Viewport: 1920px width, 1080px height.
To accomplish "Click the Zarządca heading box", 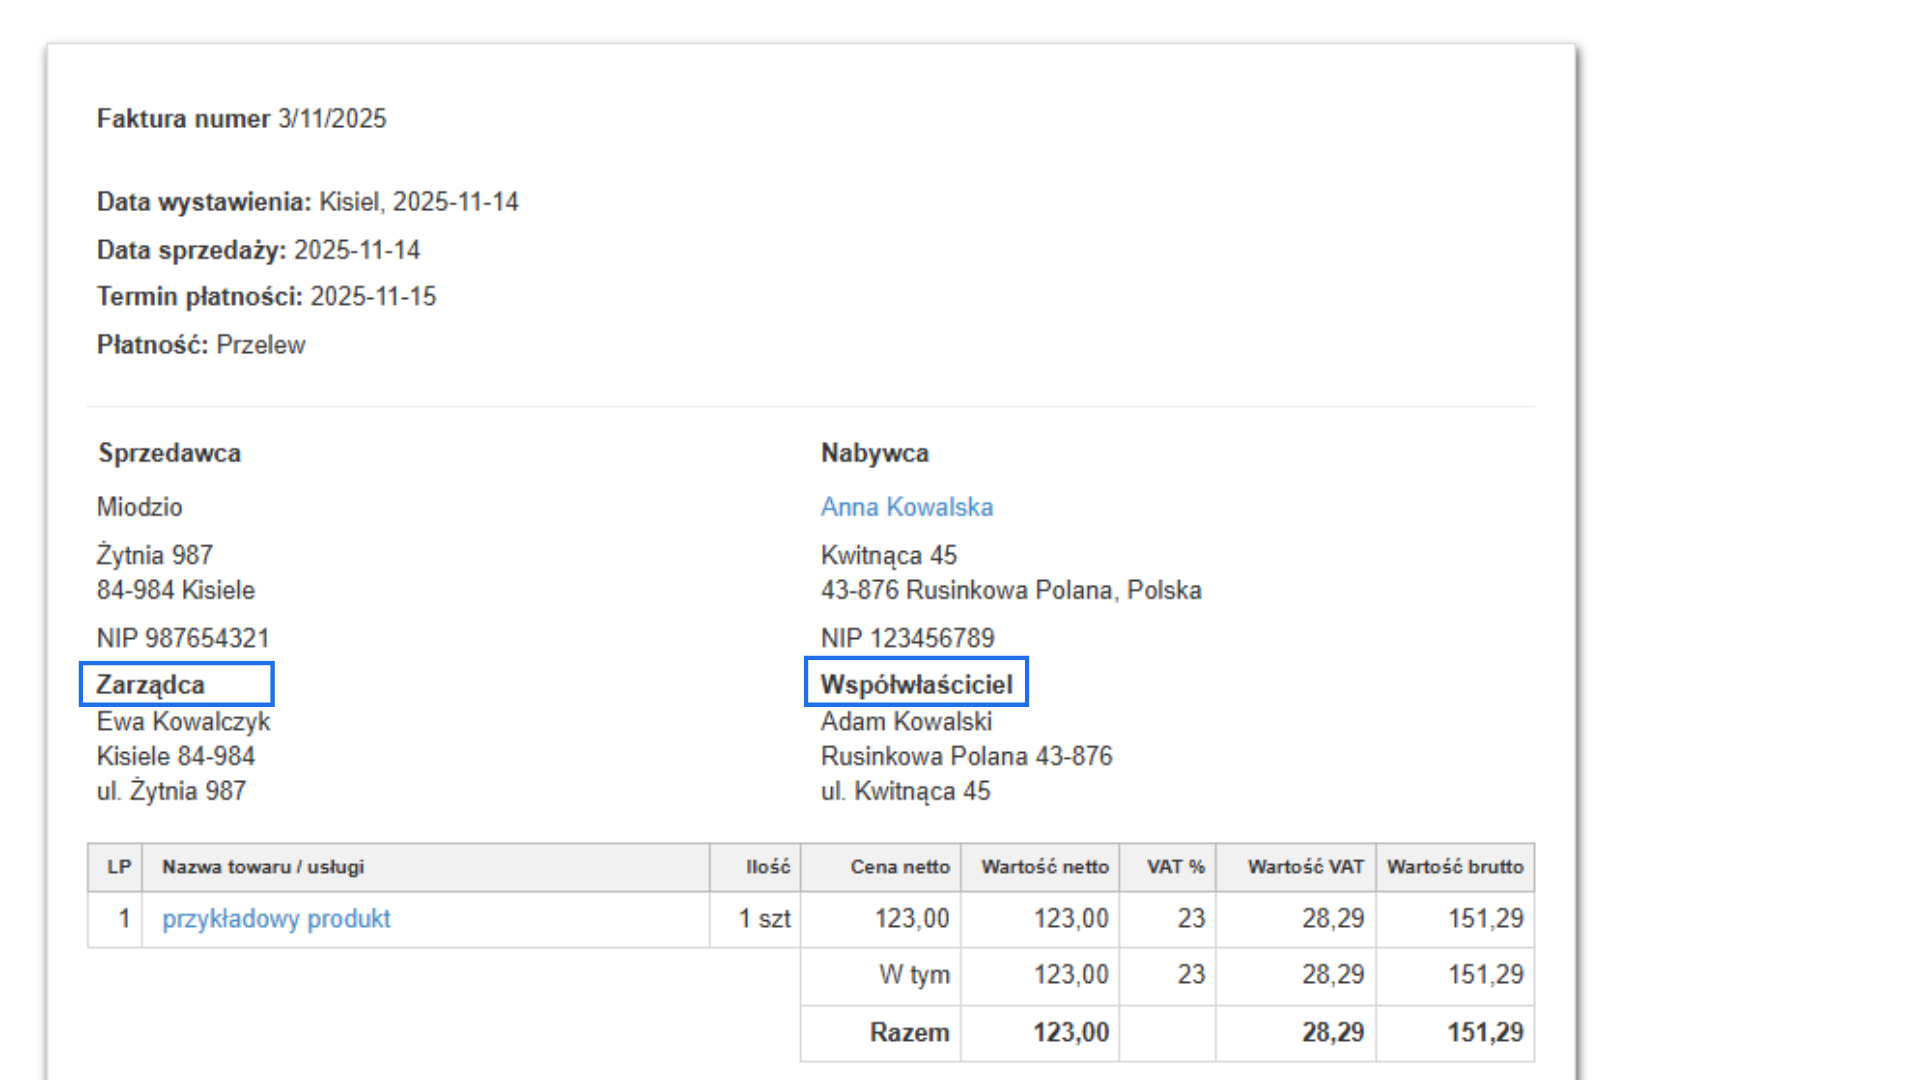I will [176, 685].
